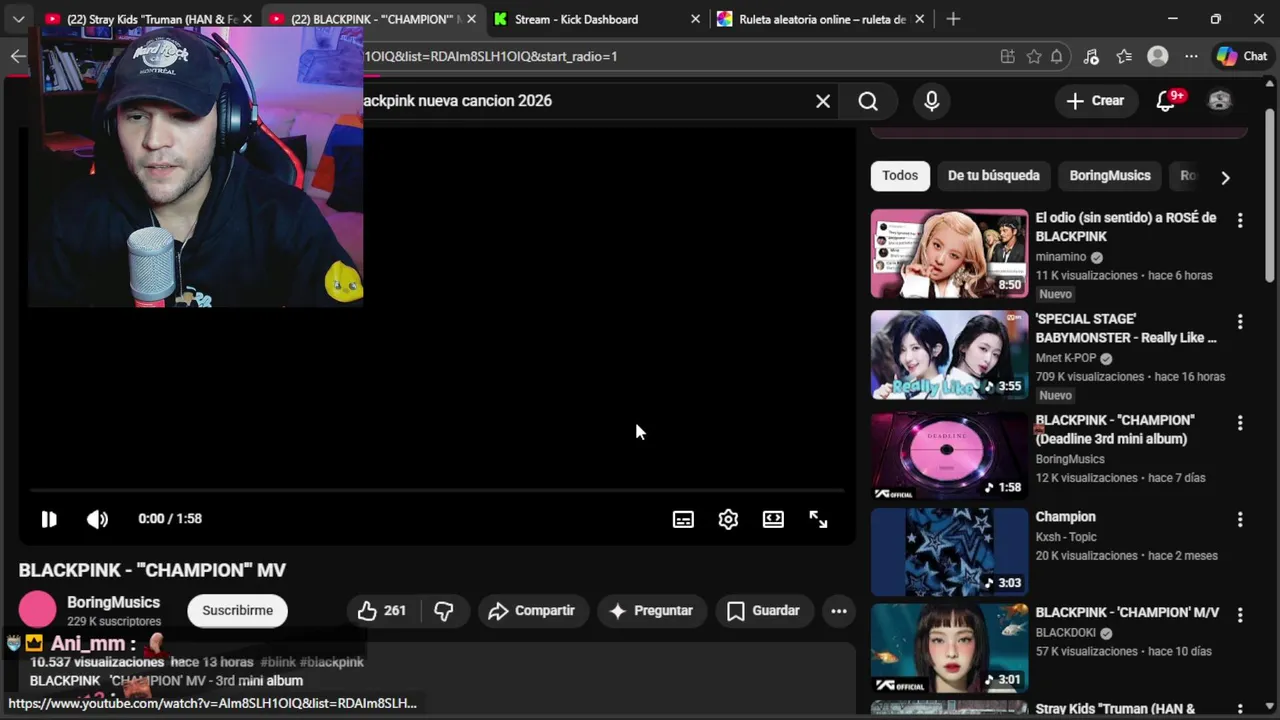The image size is (1280, 720).
Task: Open BoringMusics pink channel avatar
Action: [x=38, y=610]
